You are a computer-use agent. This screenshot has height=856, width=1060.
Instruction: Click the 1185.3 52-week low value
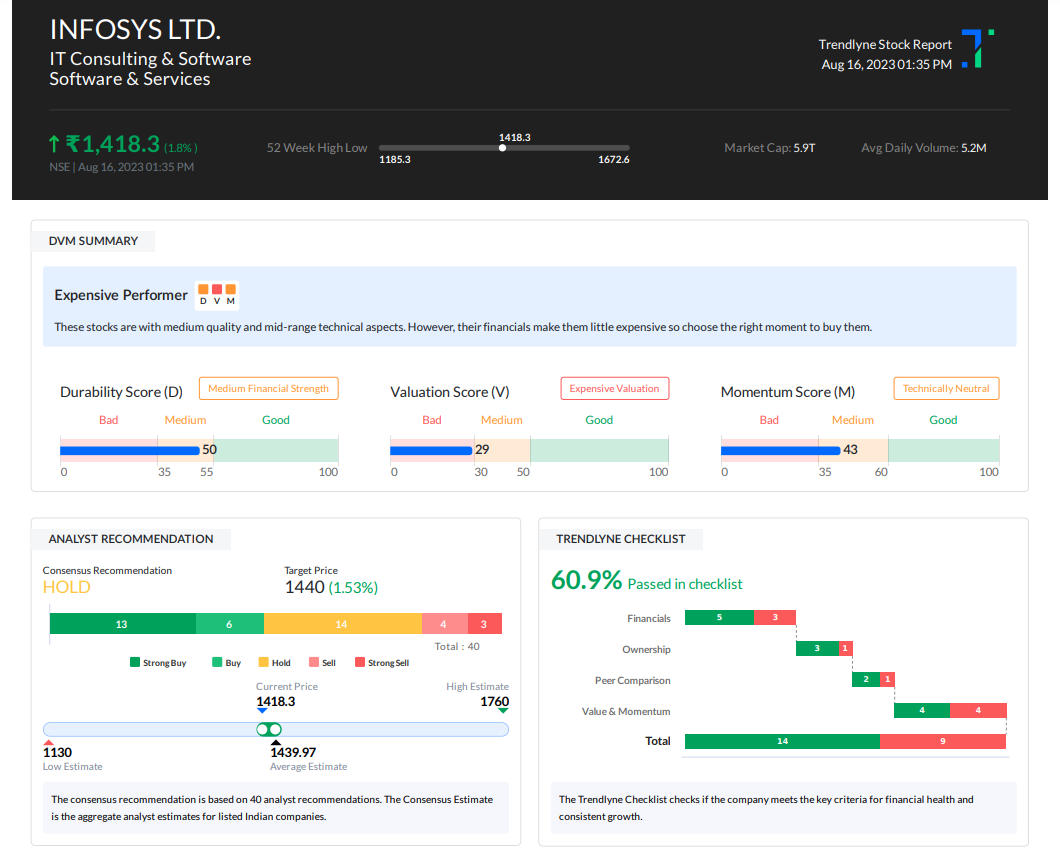(395, 160)
